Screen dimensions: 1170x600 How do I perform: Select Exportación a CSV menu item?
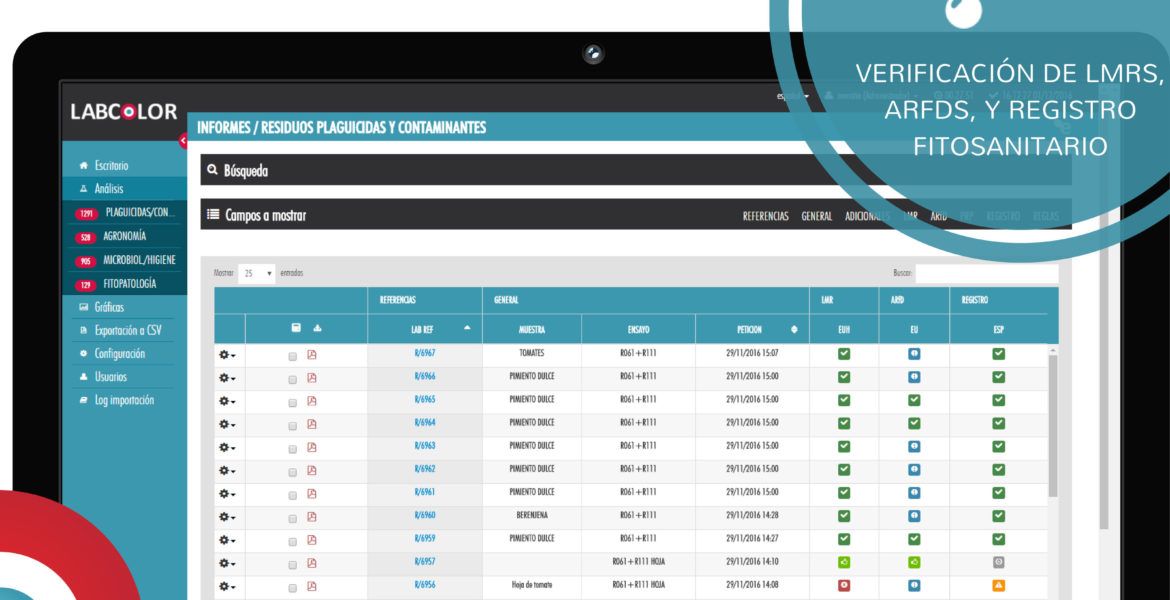click(127, 330)
